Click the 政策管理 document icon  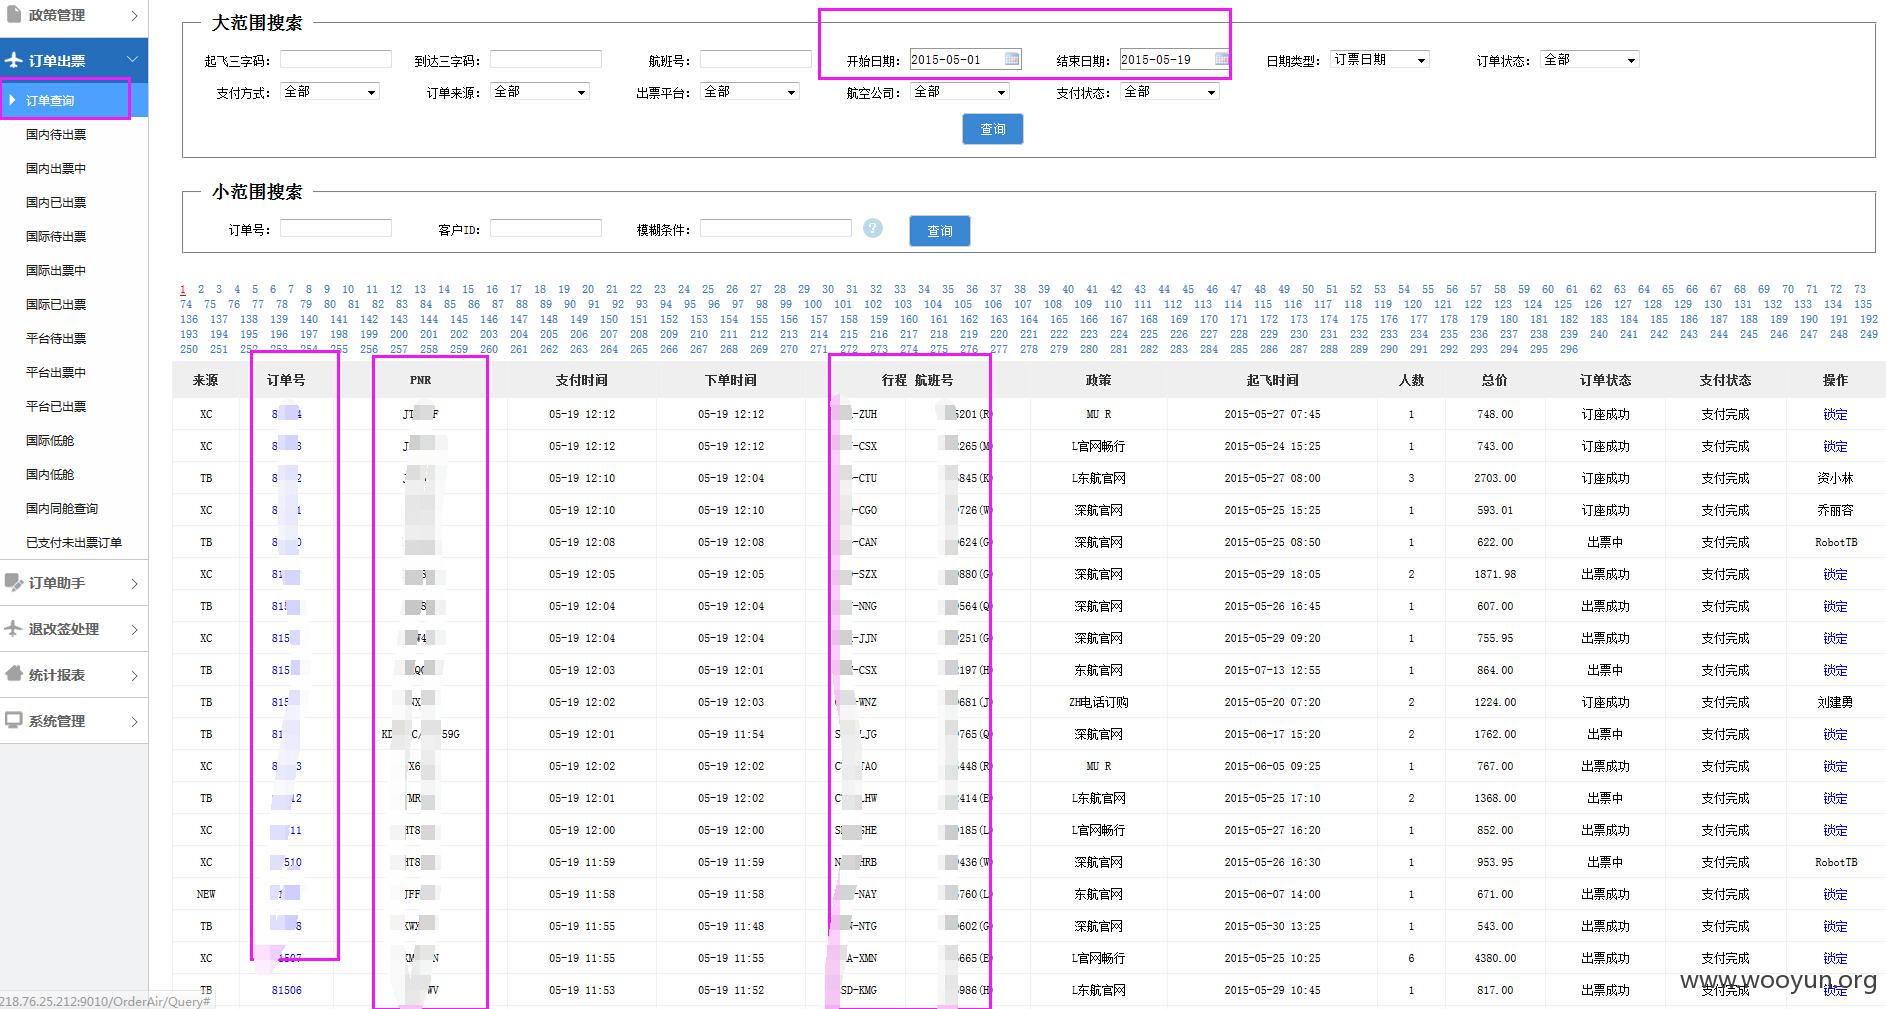14,14
